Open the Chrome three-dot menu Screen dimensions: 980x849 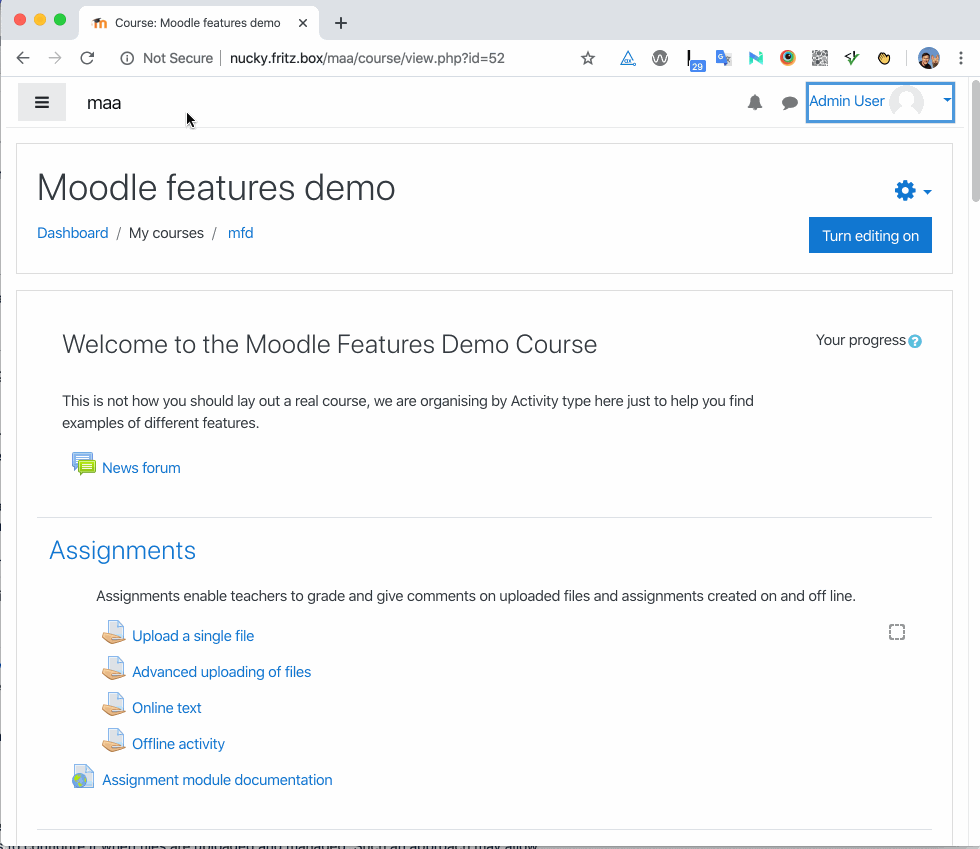tap(961, 58)
